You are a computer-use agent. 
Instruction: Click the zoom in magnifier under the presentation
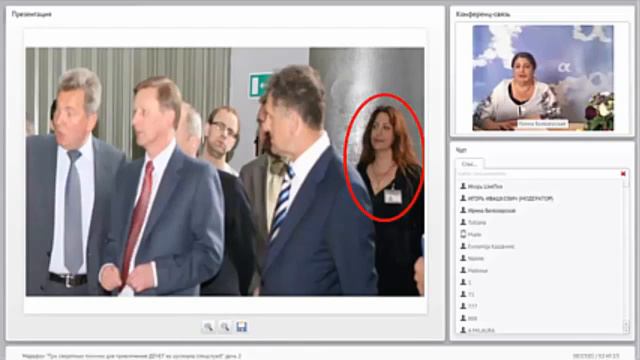(208, 327)
